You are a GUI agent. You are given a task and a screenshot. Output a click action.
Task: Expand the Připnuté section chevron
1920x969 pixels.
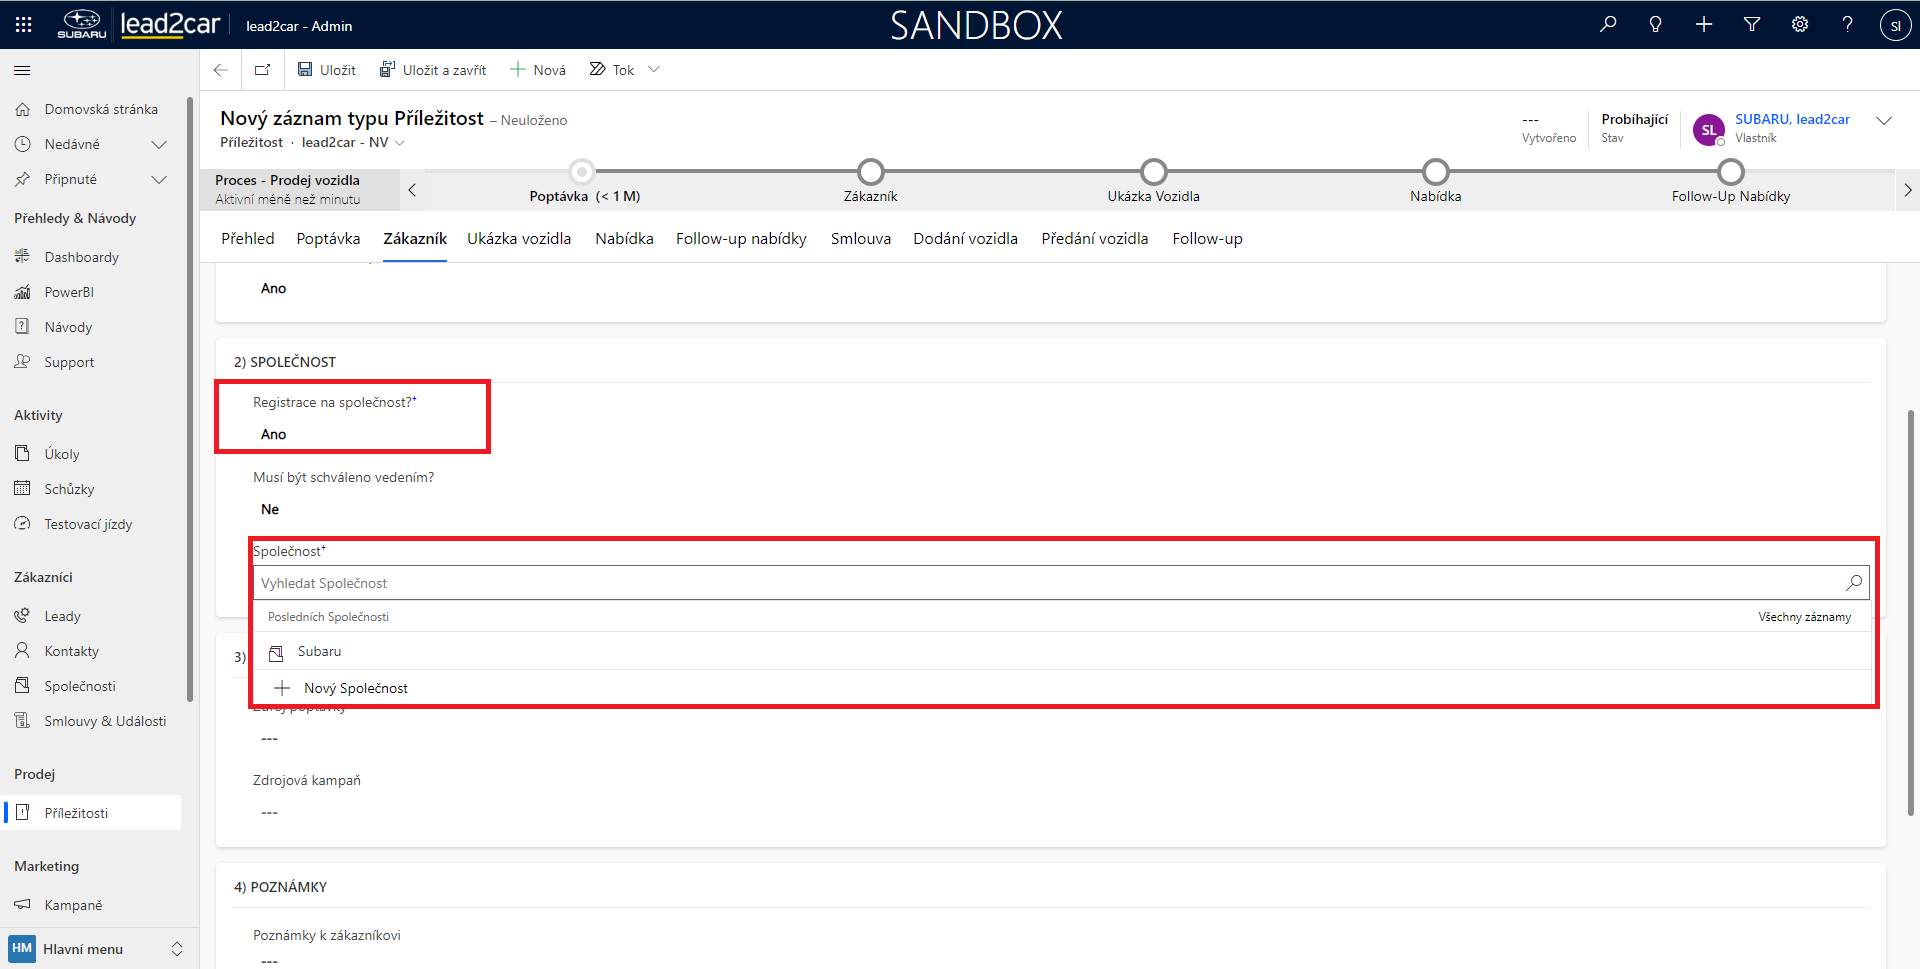click(x=158, y=180)
